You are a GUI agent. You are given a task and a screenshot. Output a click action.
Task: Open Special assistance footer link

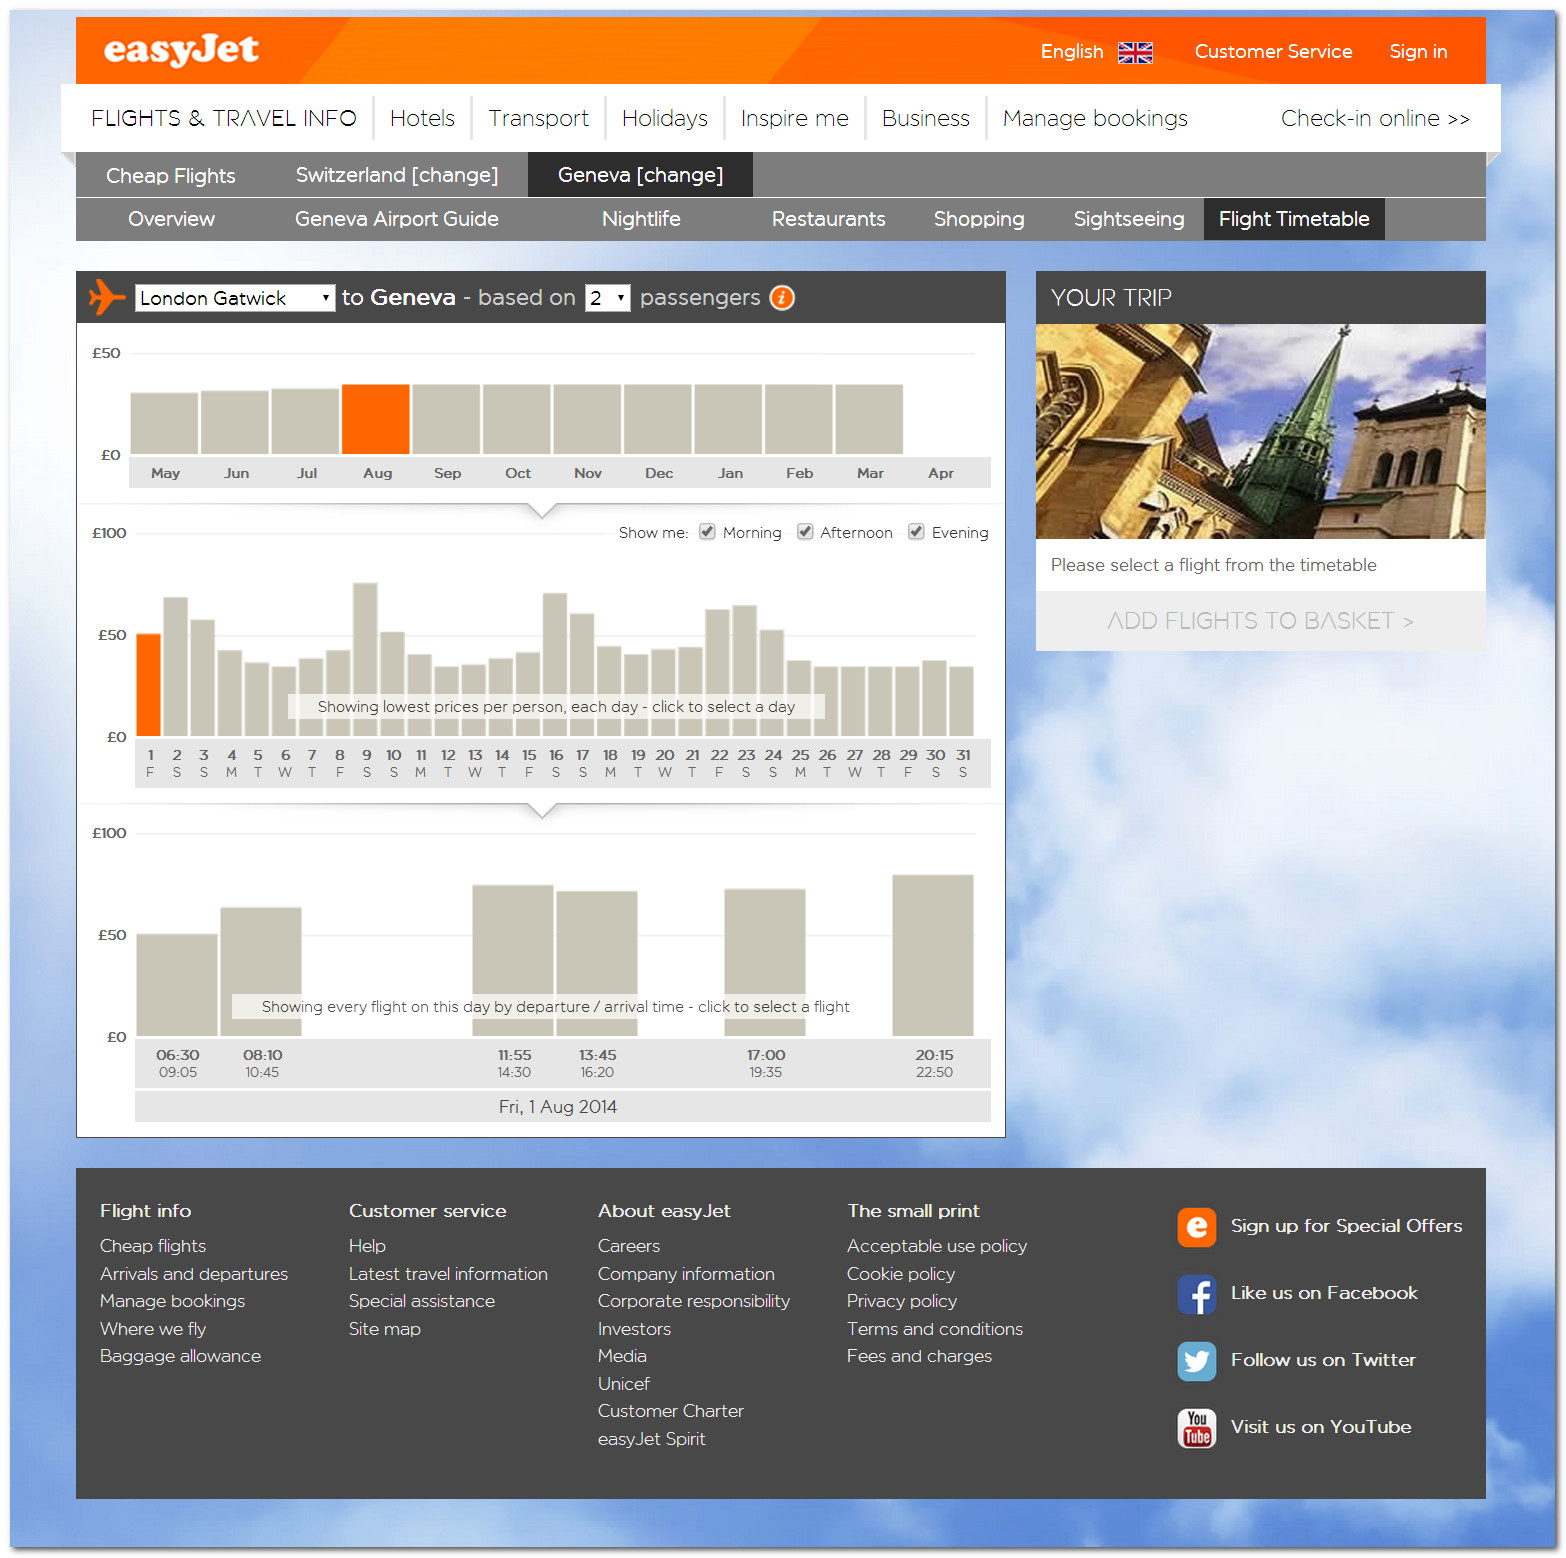point(422,1301)
